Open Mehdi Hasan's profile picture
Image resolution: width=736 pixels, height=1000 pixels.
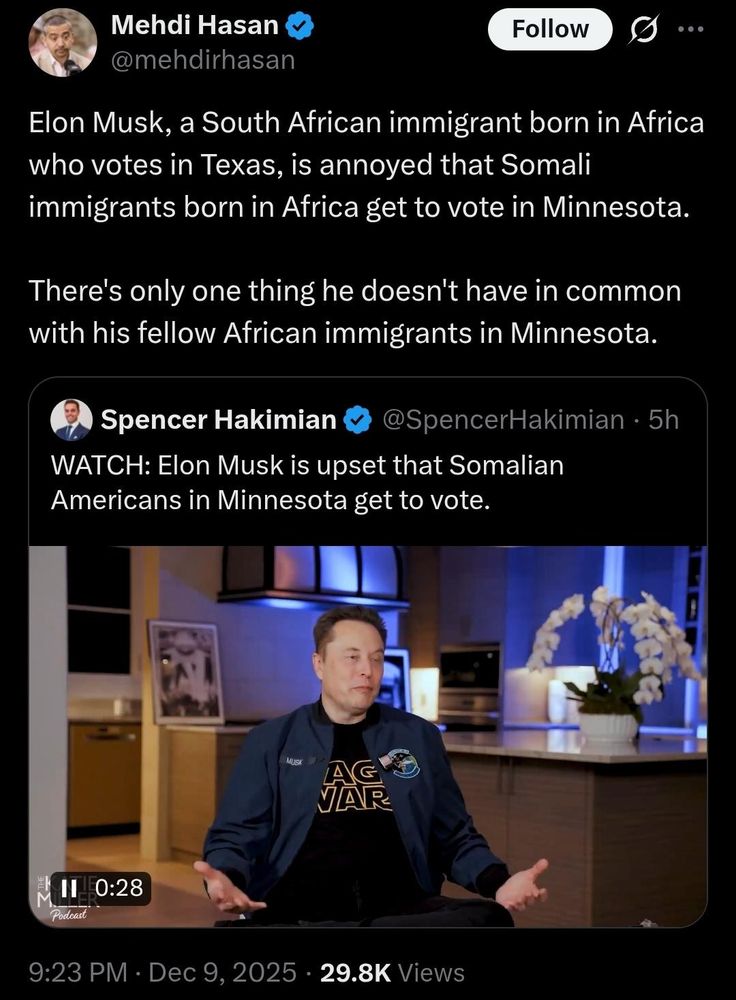62,42
